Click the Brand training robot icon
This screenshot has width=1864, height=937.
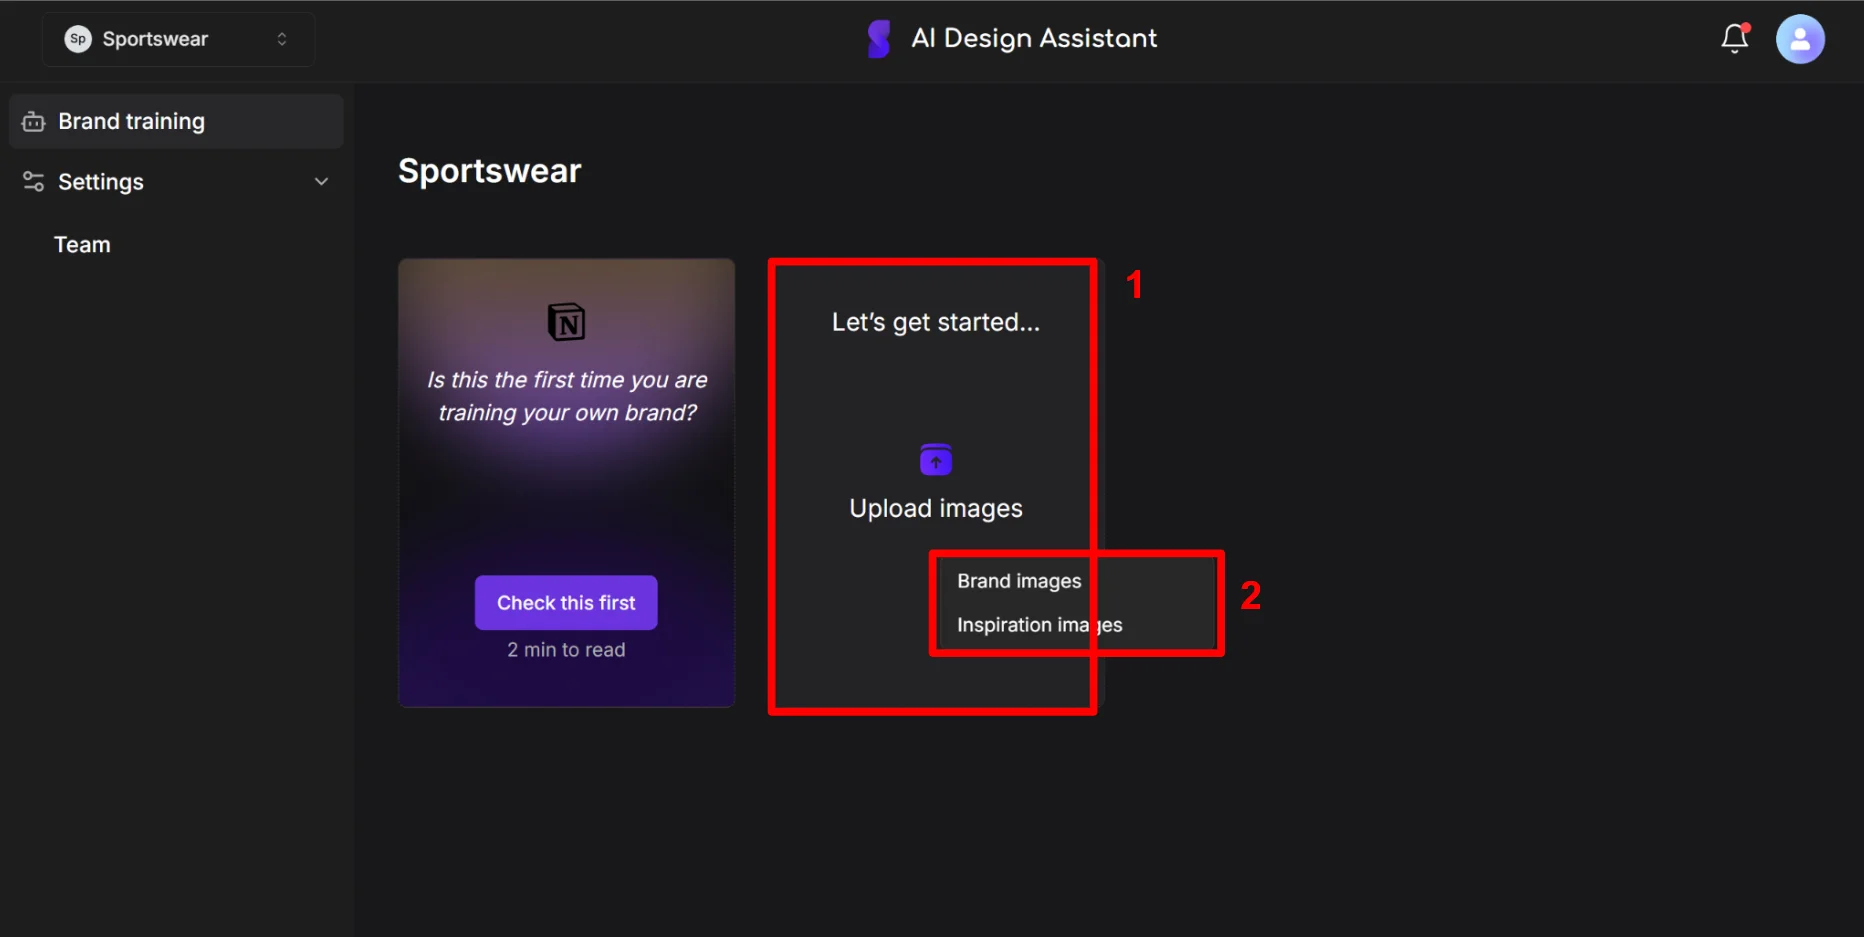pos(34,122)
